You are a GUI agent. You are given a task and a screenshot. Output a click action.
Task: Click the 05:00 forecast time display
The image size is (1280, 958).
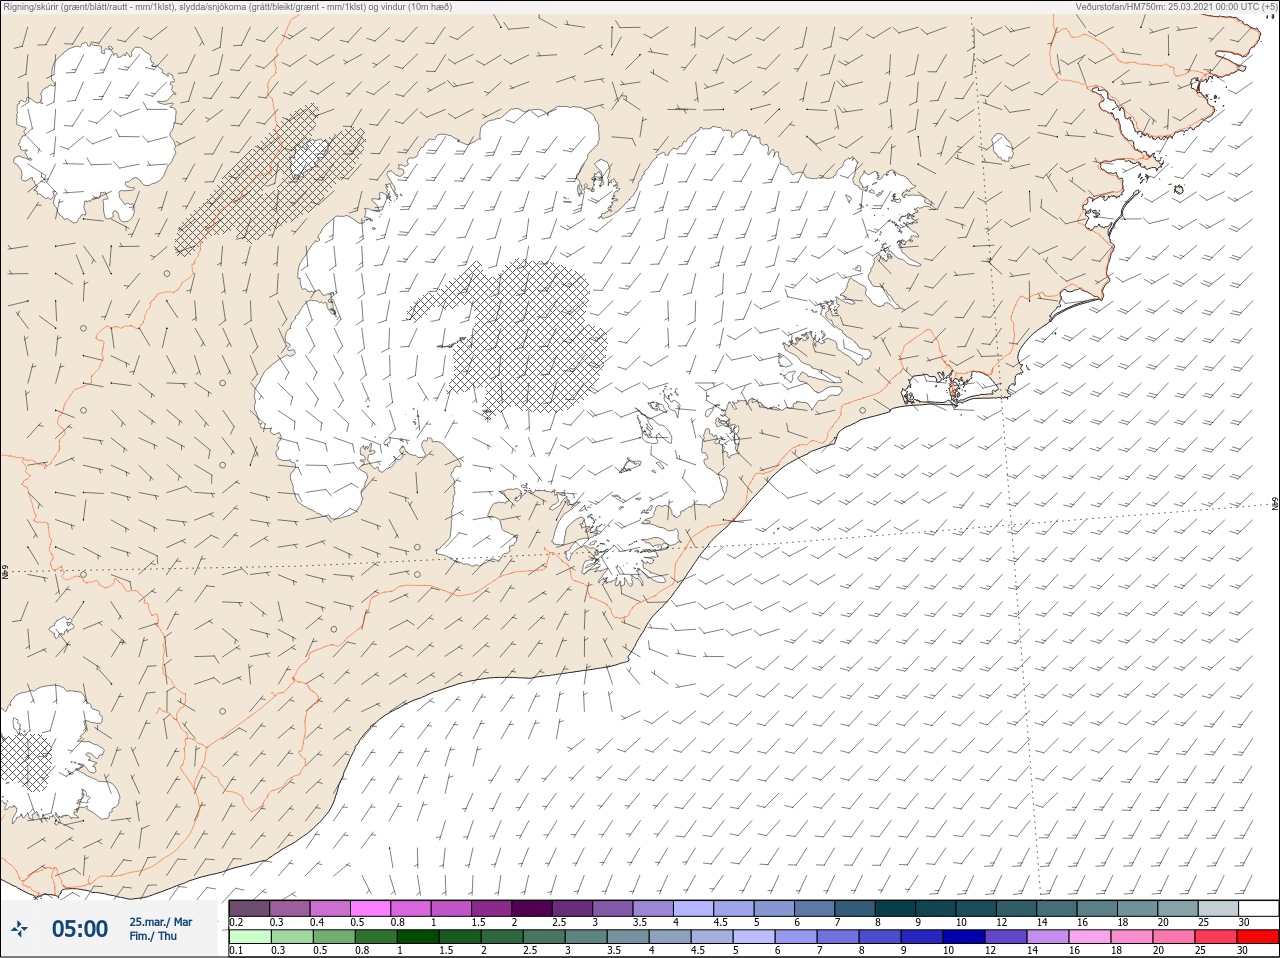80,929
